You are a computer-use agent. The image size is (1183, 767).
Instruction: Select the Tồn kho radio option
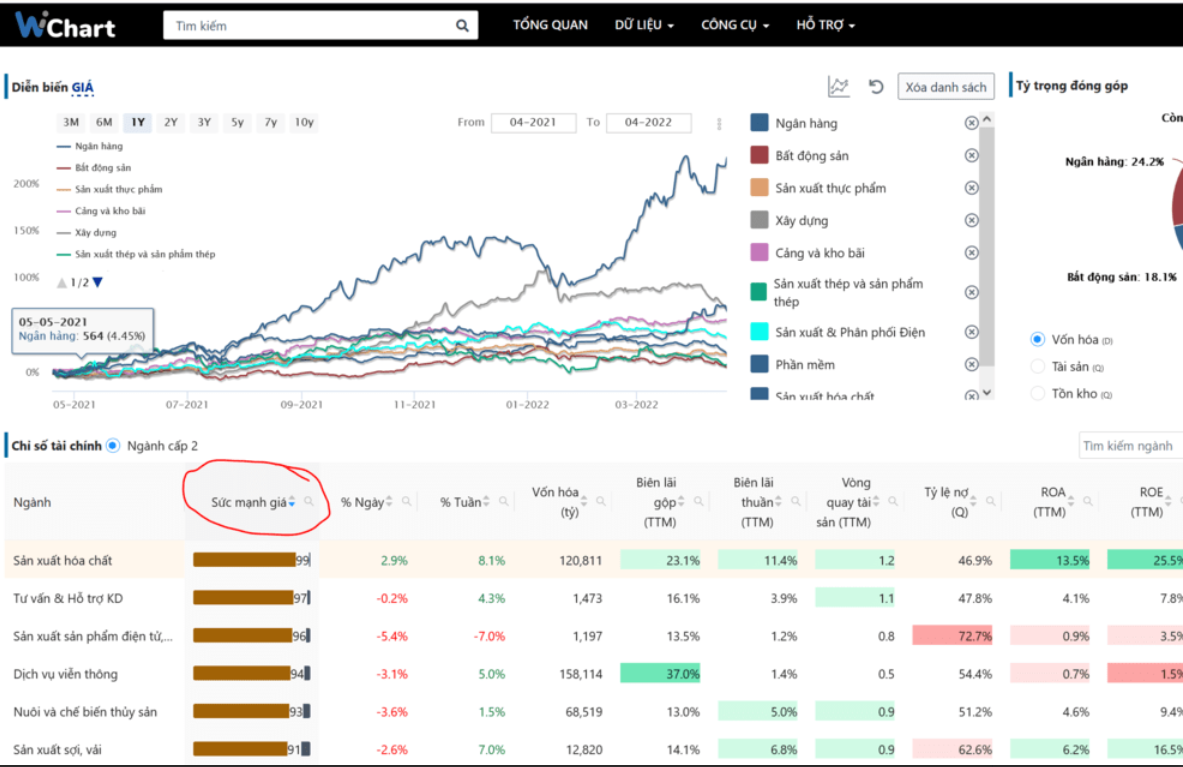pos(1037,394)
